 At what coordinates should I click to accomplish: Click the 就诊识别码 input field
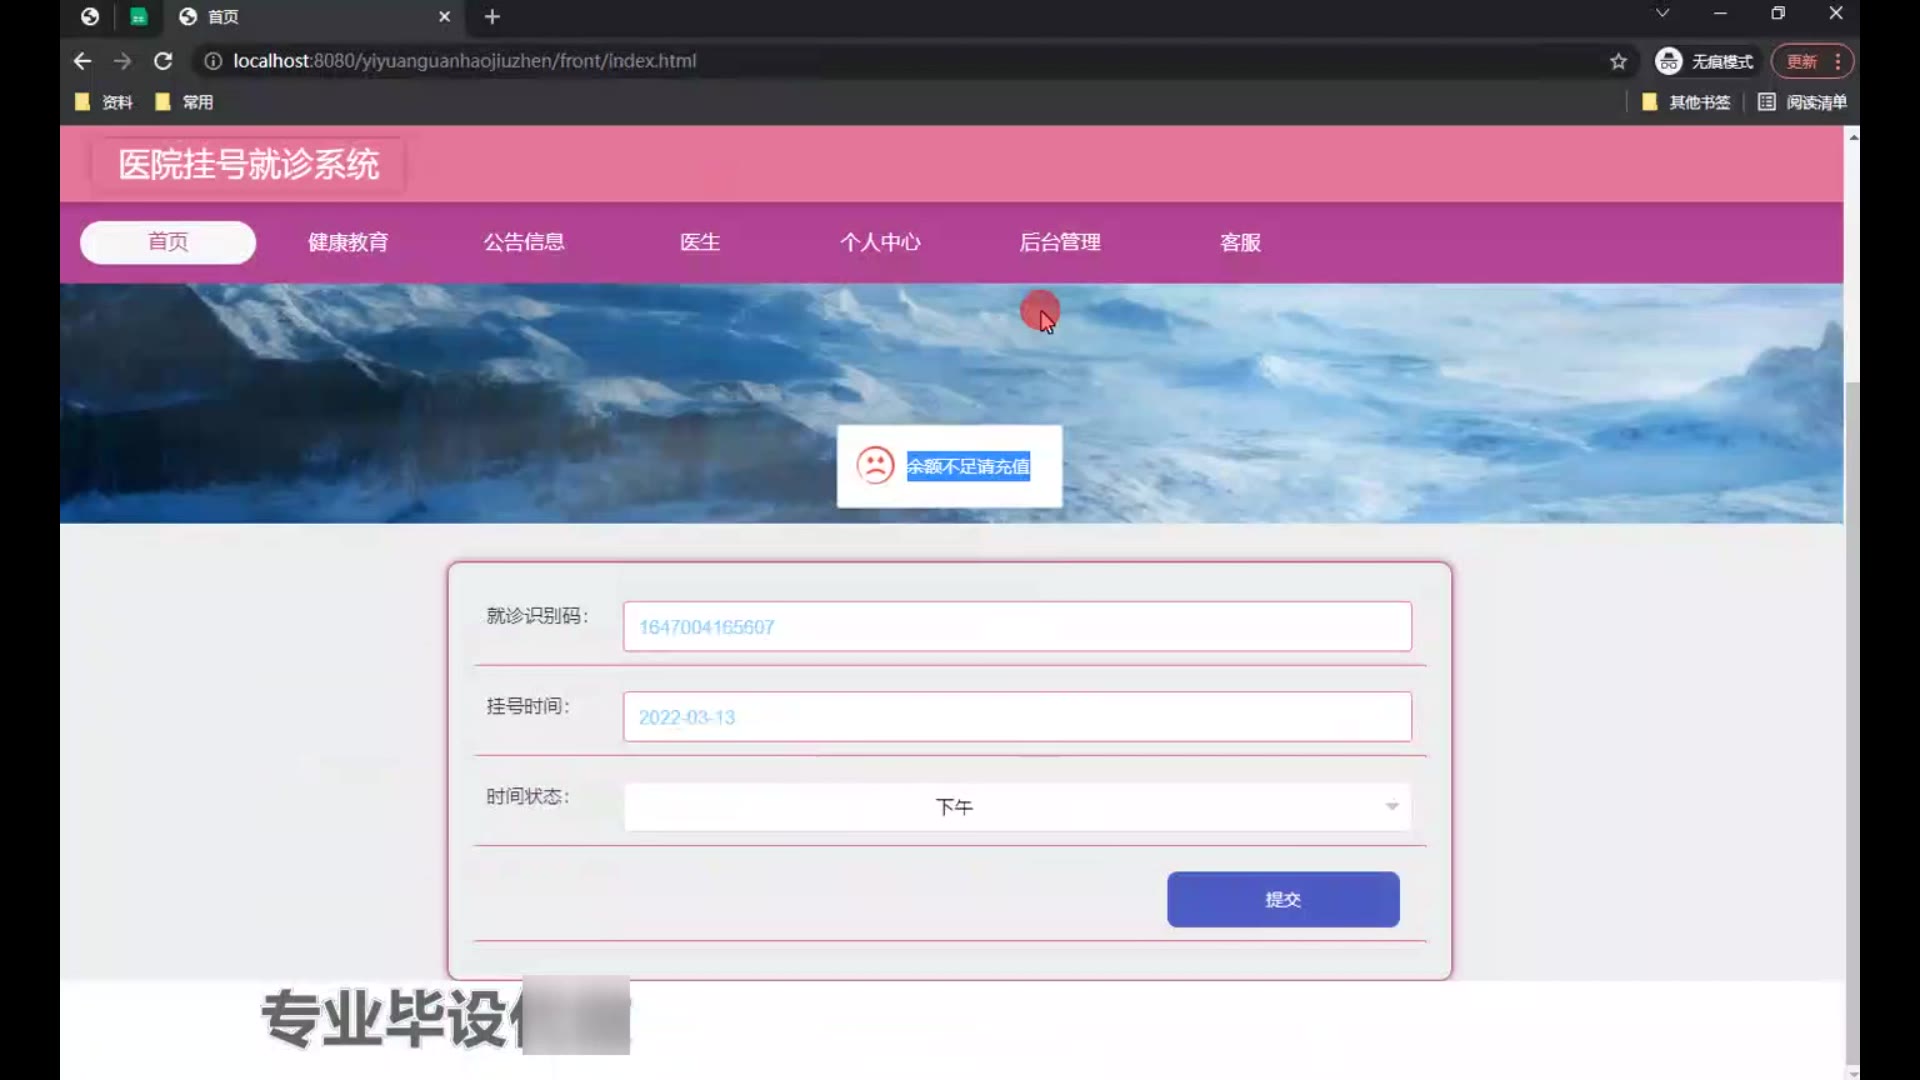click(1017, 627)
